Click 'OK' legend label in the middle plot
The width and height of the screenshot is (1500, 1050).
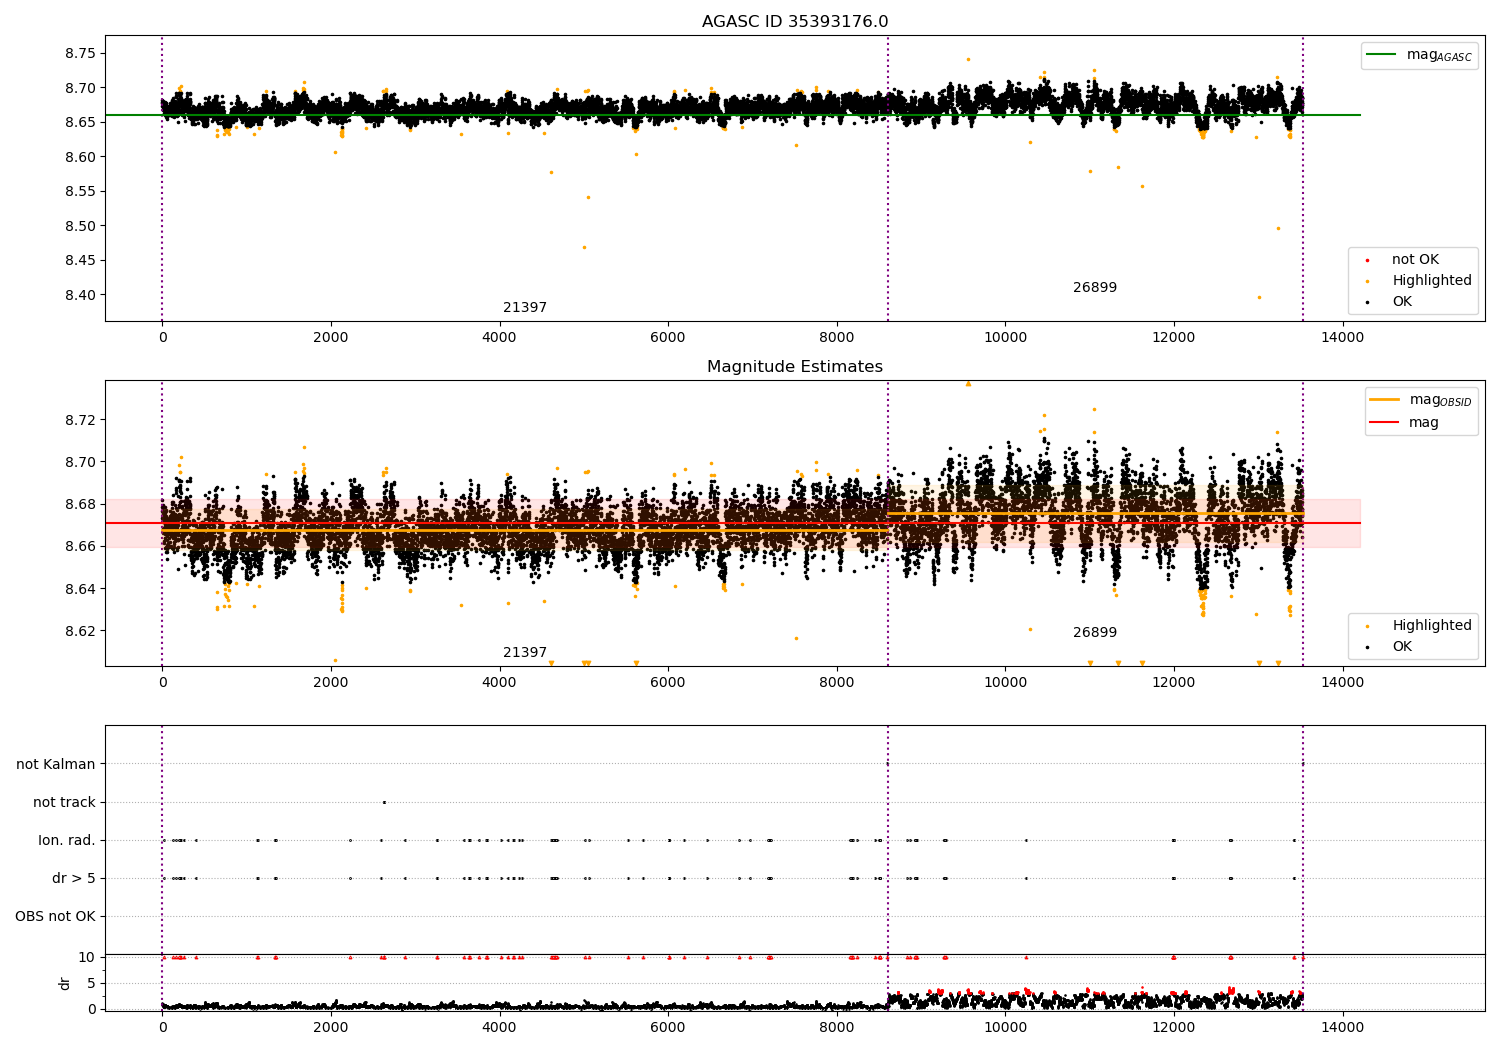click(x=1402, y=647)
